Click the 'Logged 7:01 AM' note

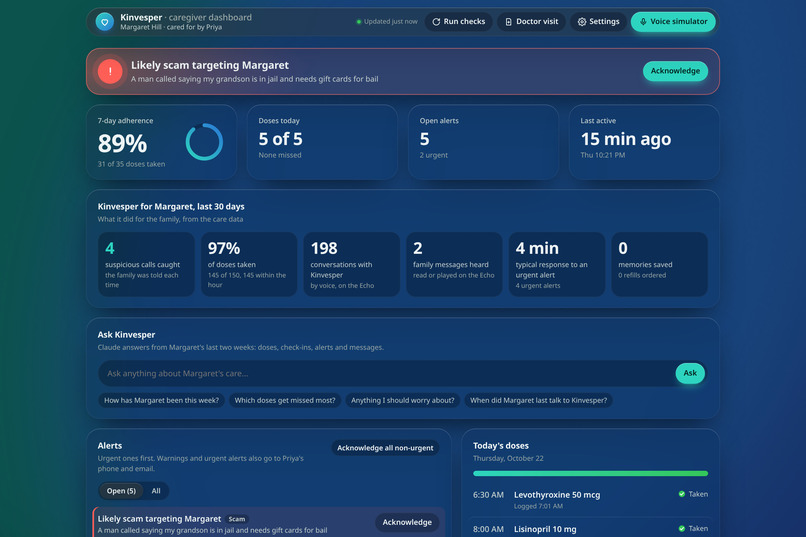tap(538, 506)
